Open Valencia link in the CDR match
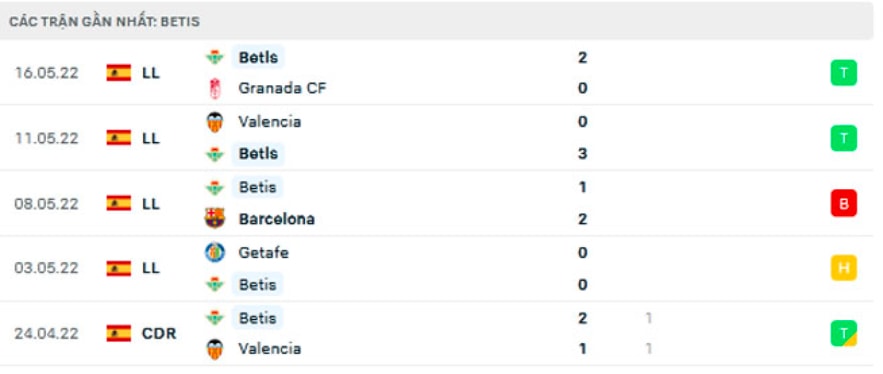Screen dimensions: 883x374 pos(269,349)
